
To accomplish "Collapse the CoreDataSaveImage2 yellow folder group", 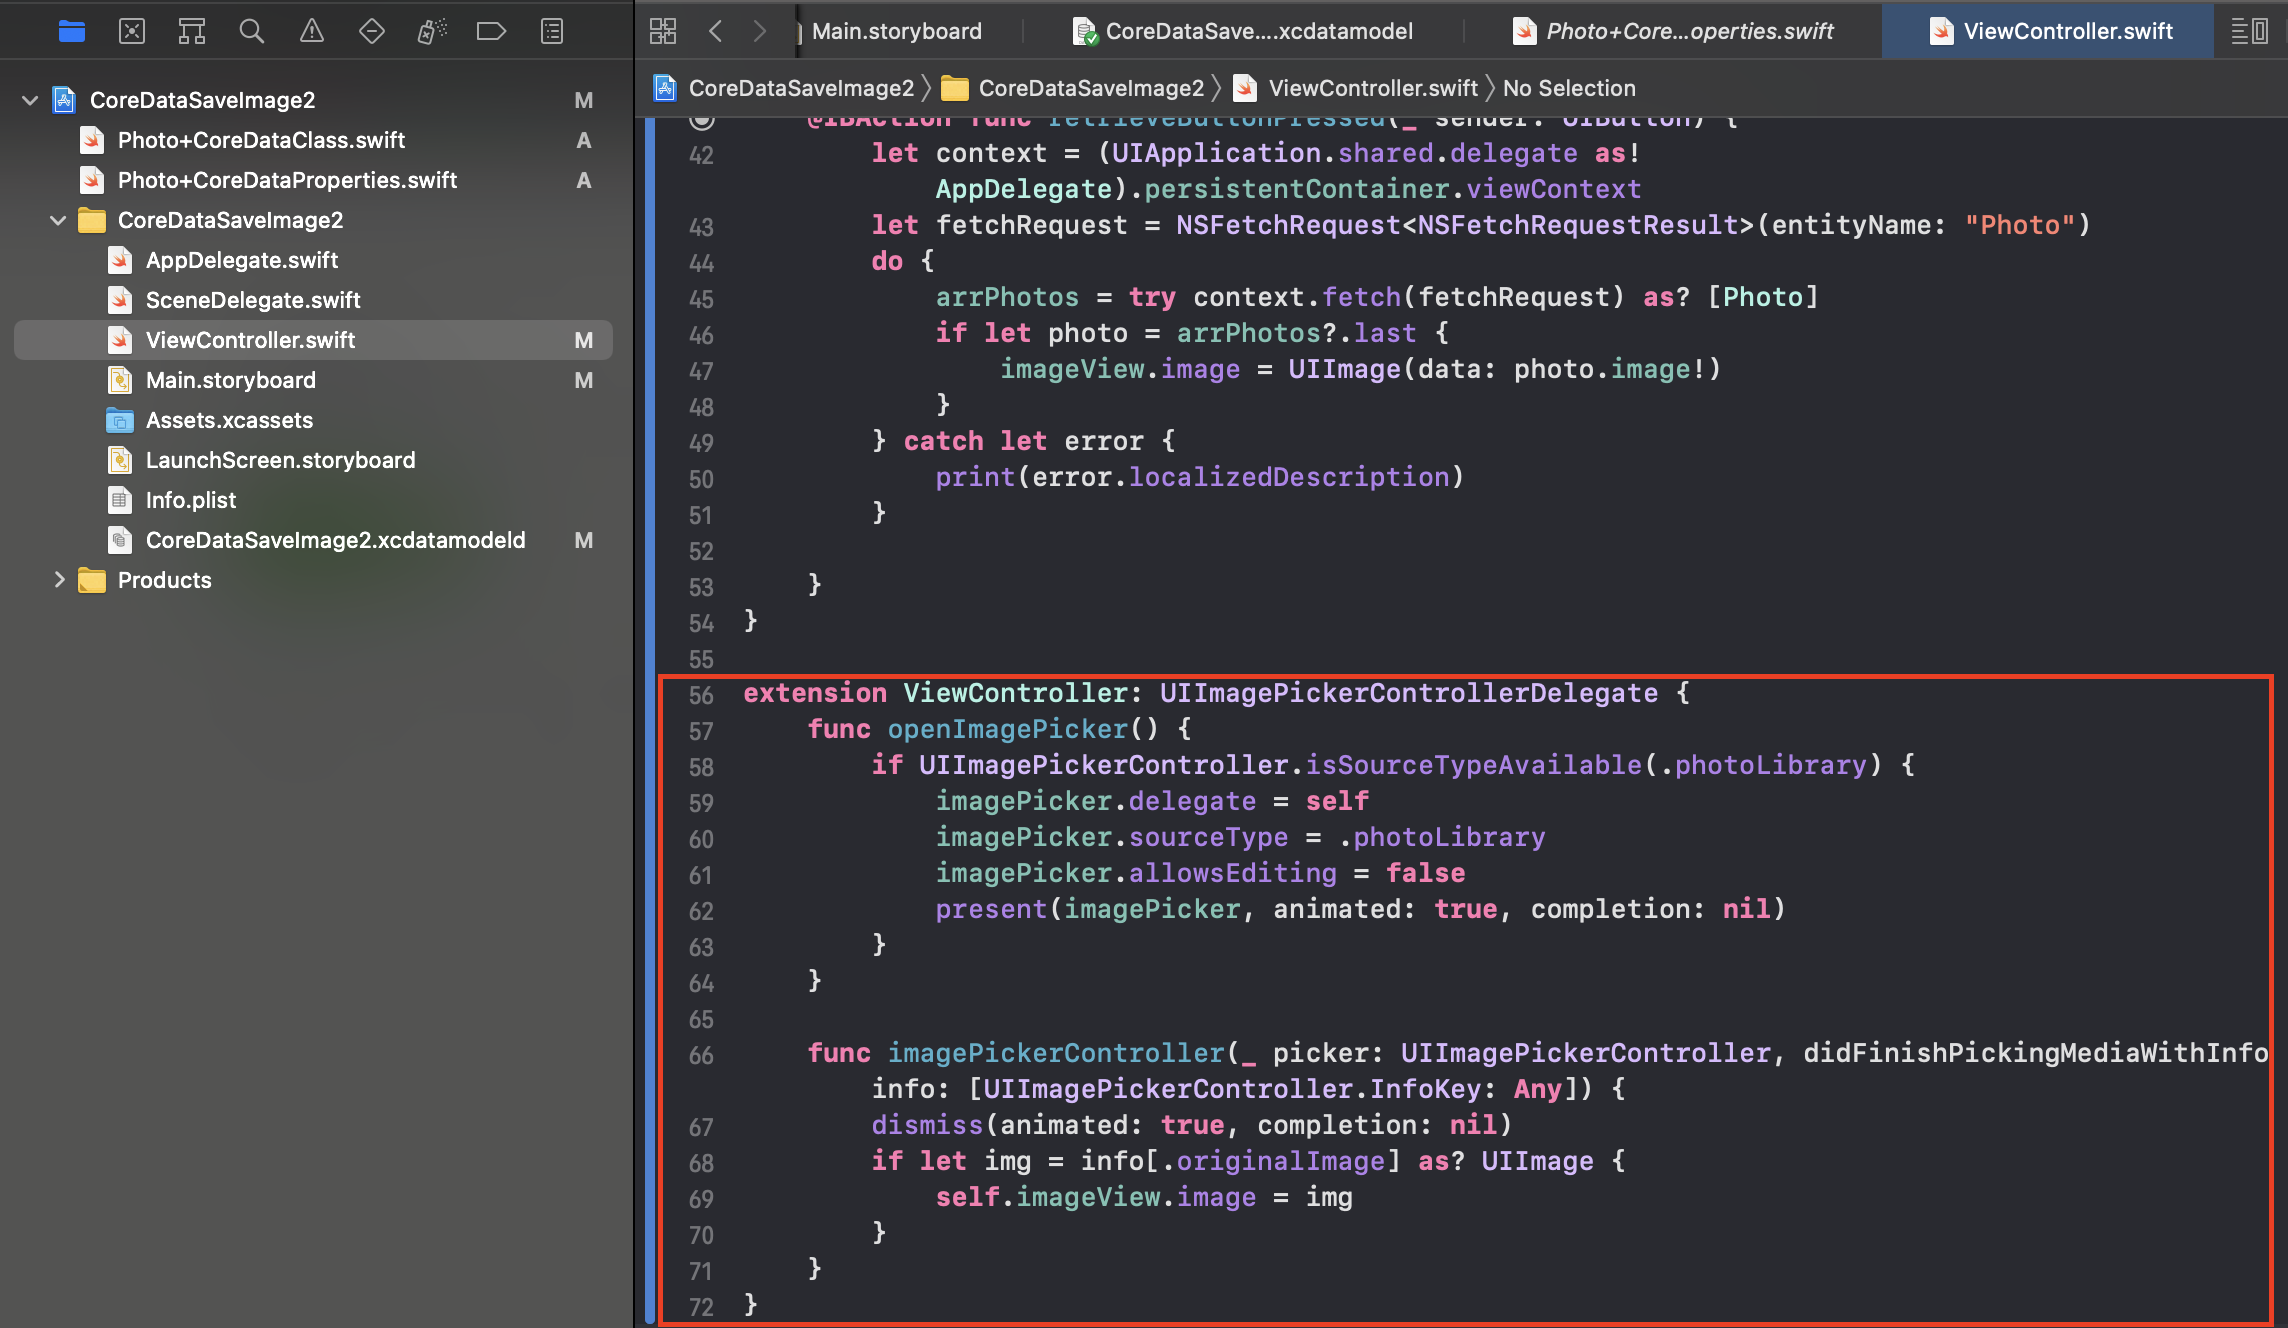I will (x=58, y=220).
